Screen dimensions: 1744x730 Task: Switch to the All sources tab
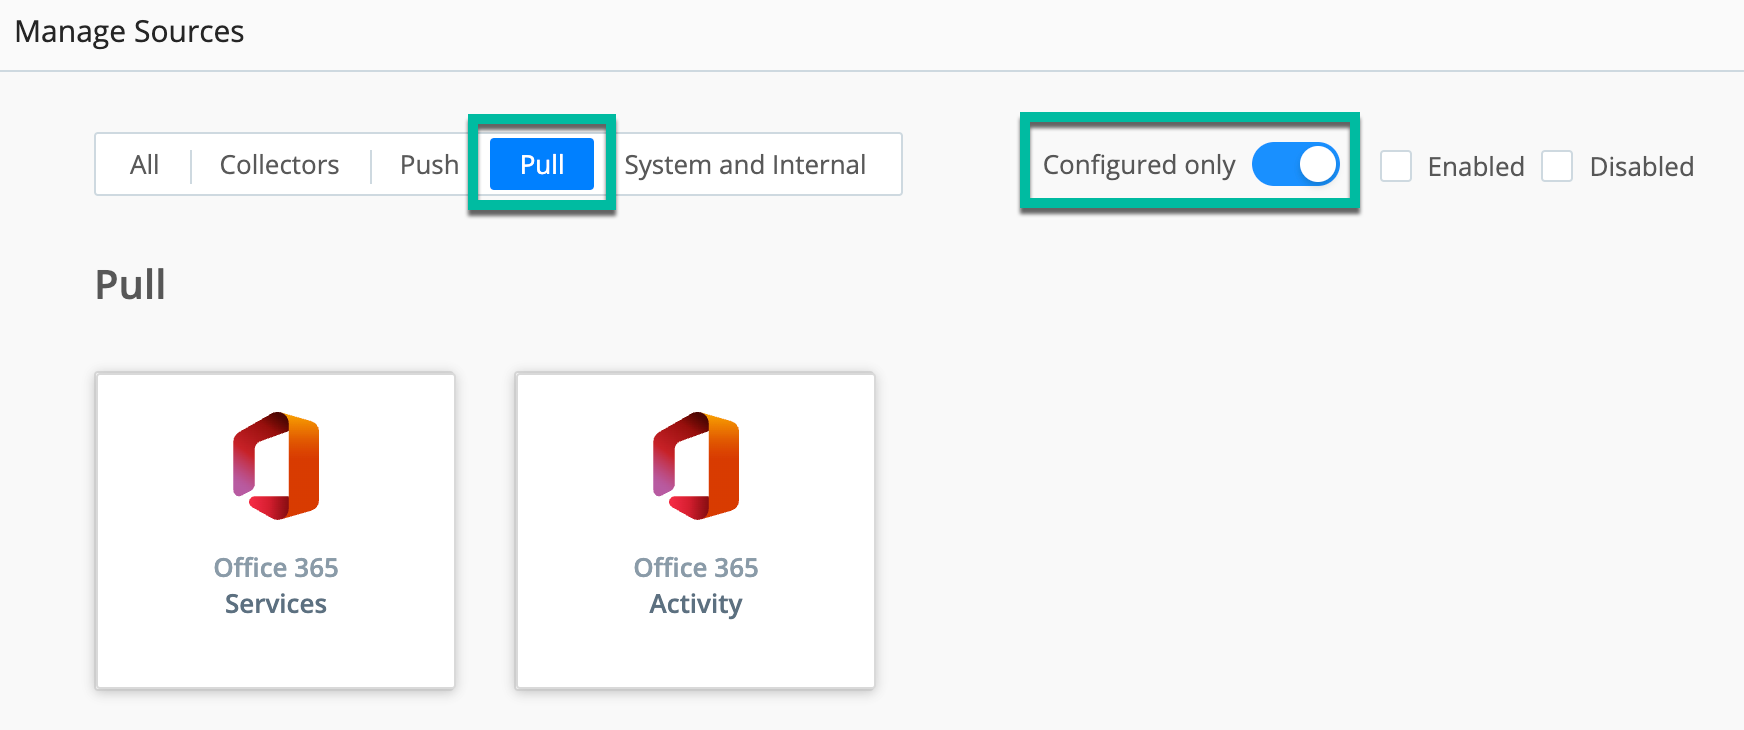144,165
